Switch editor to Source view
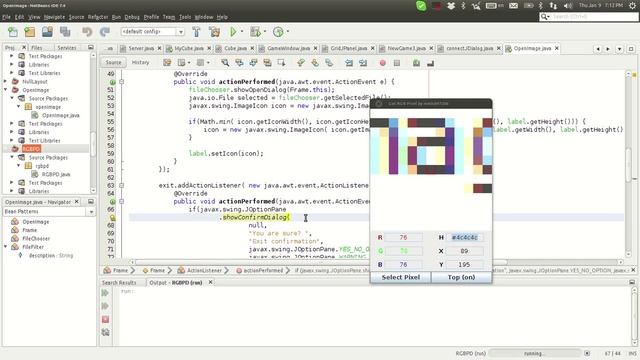Screen dimensions: 640x360 (x=113, y=62)
